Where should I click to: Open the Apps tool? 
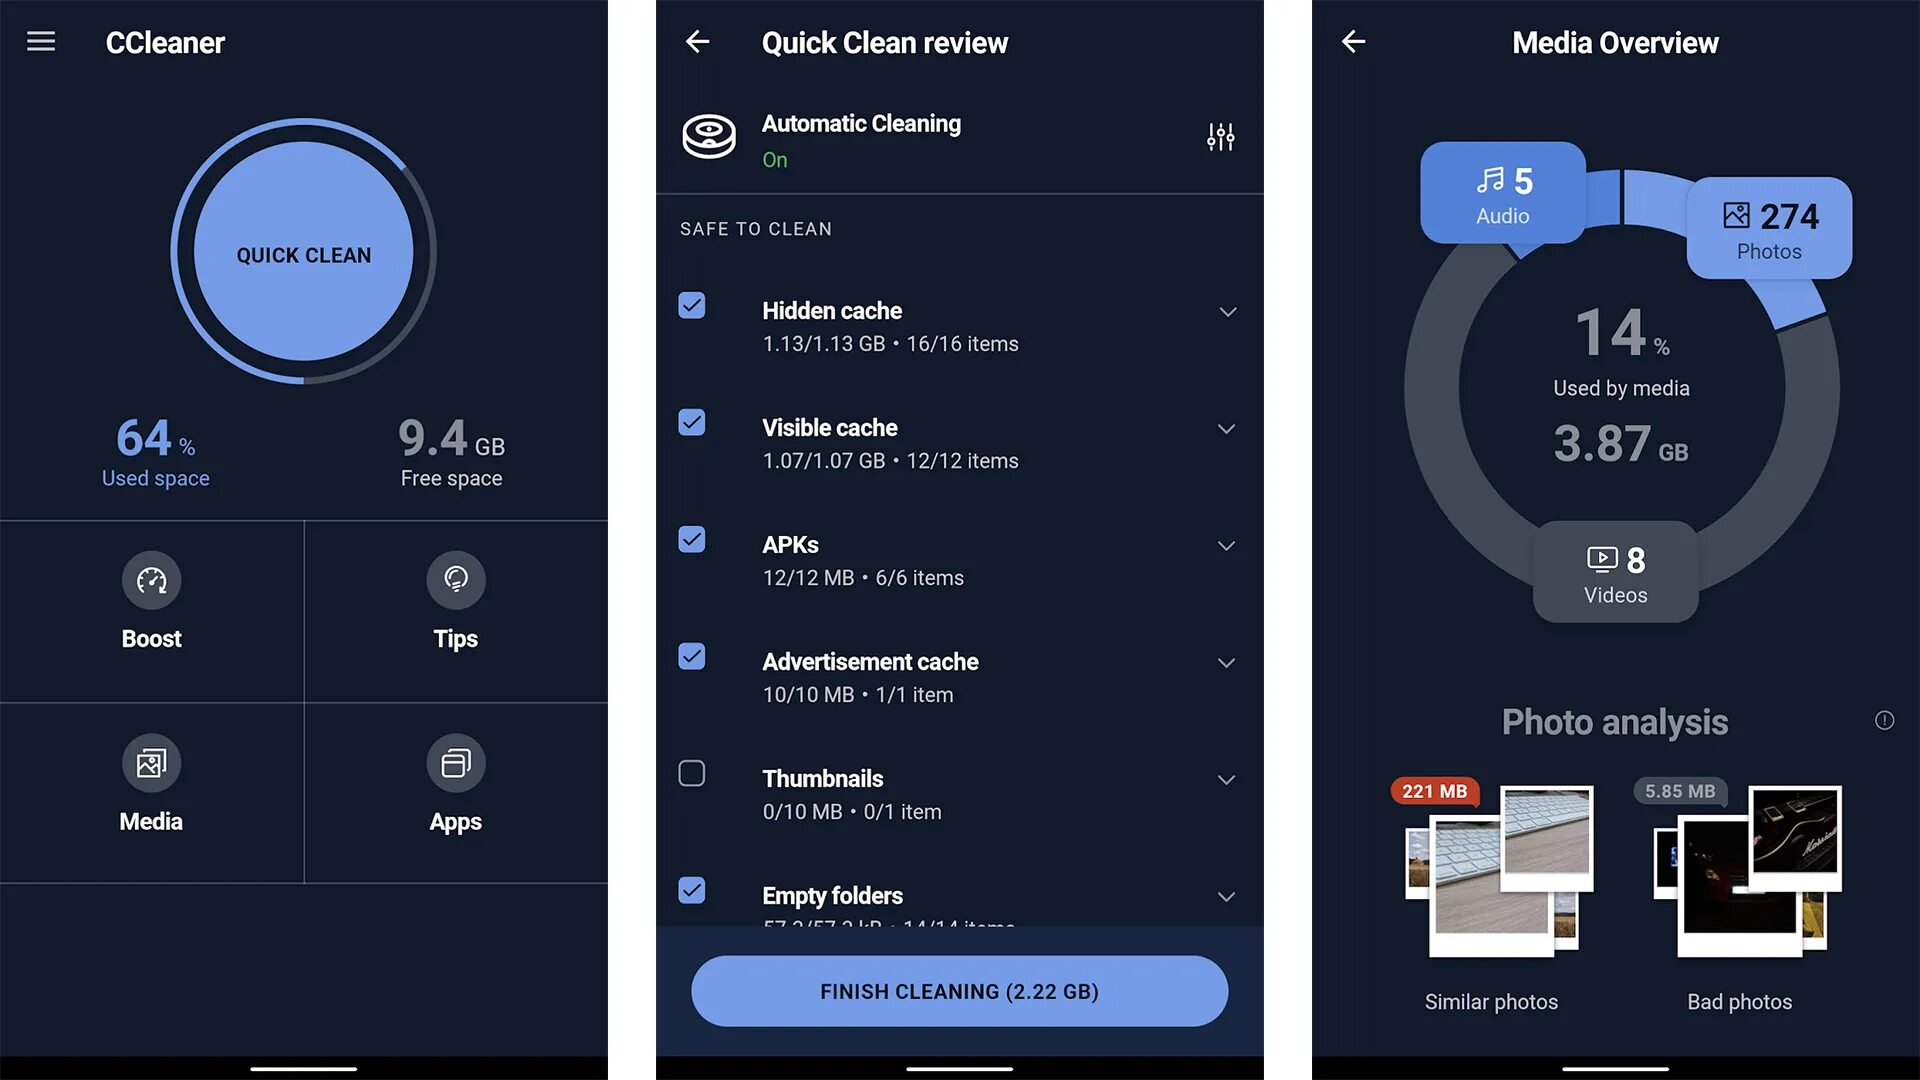click(454, 782)
